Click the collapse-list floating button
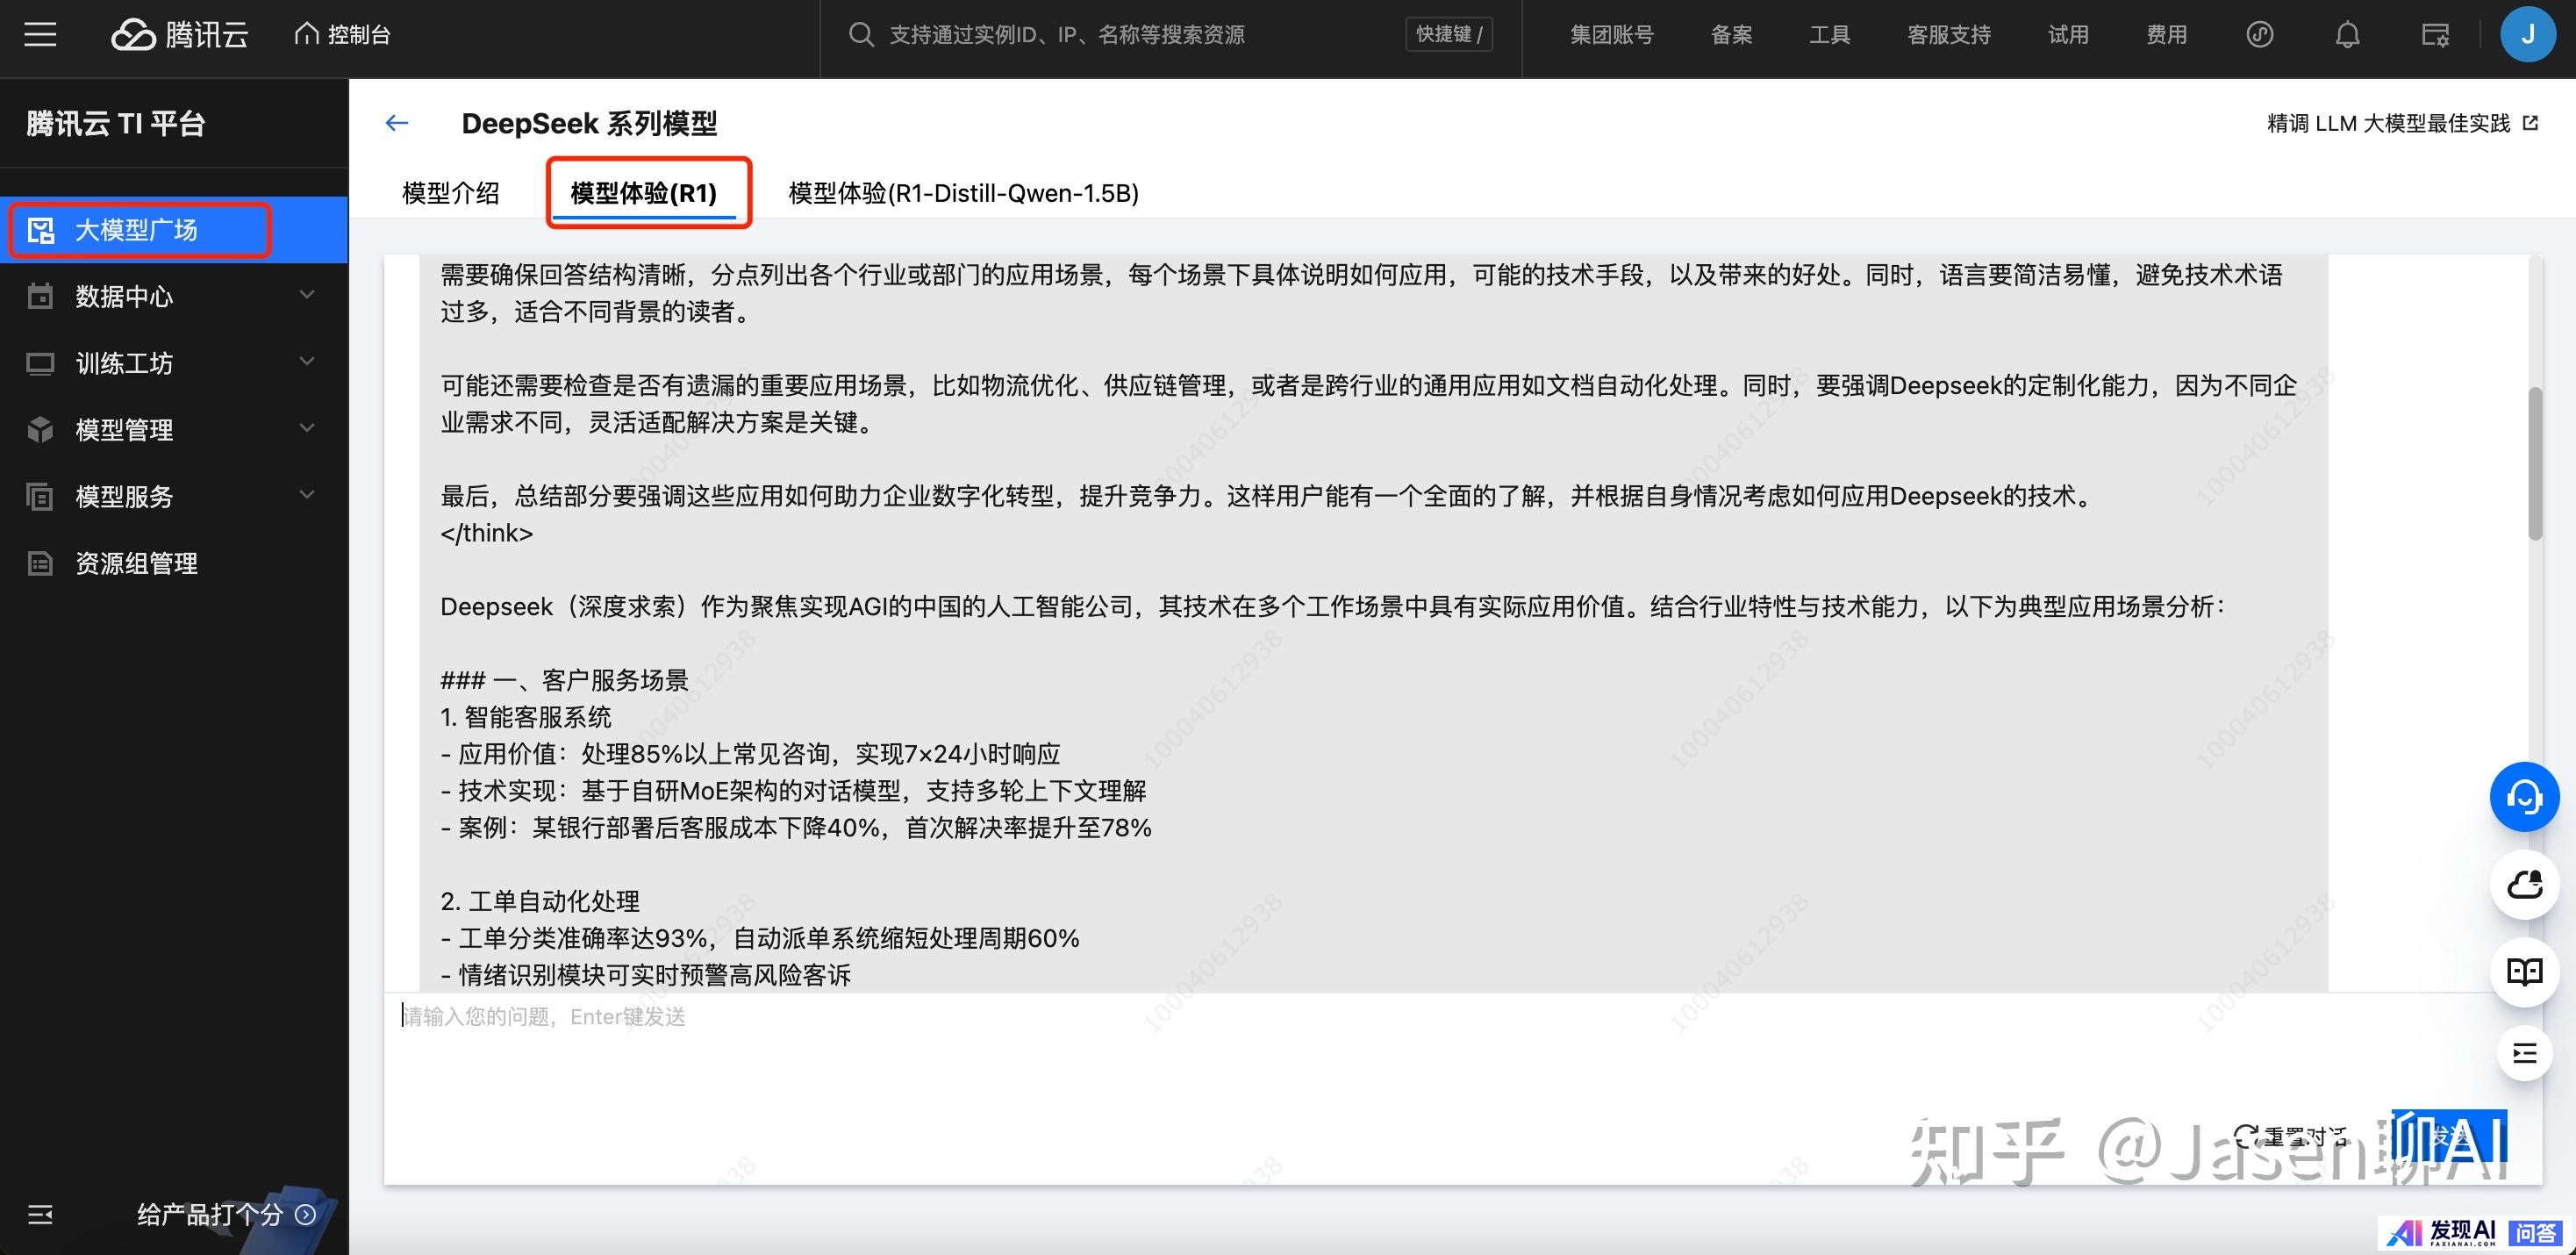 (2524, 1053)
